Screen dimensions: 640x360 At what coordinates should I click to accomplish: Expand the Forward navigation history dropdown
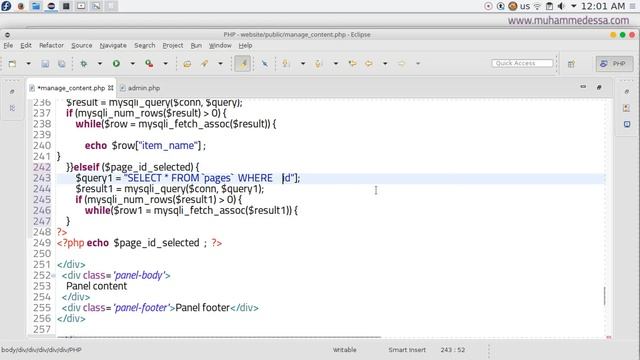point(418,64)
